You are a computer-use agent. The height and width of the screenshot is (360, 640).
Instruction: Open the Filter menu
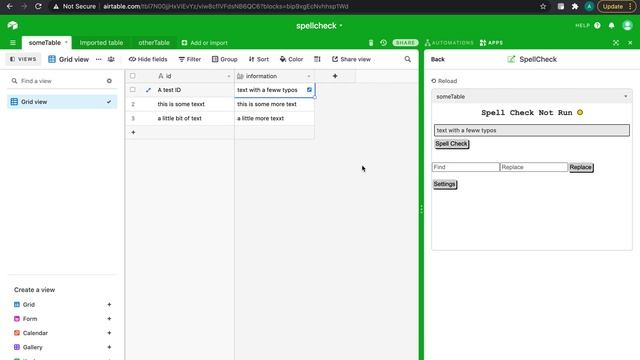point(190,59)
